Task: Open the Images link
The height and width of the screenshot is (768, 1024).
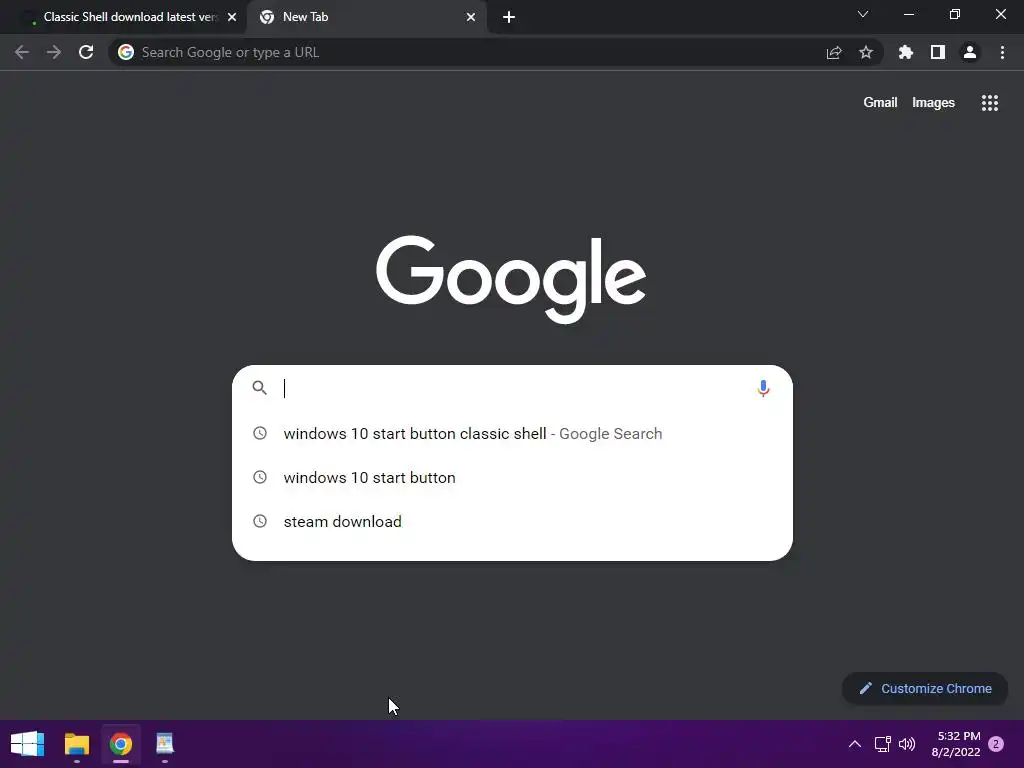Action: click(933, 103)
